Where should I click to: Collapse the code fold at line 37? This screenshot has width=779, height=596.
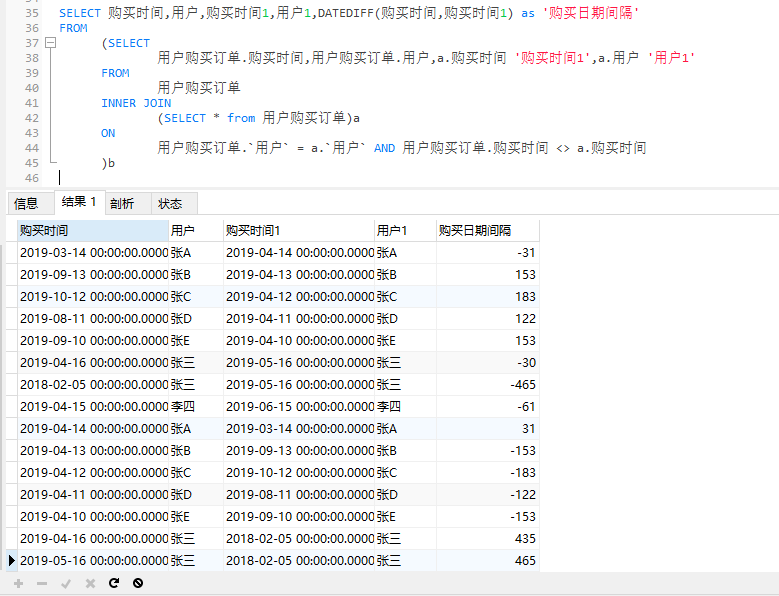point(50,43)
